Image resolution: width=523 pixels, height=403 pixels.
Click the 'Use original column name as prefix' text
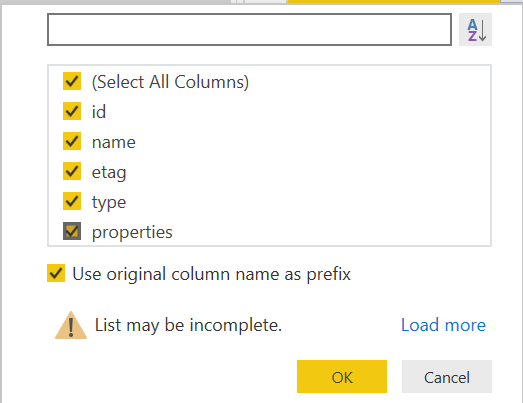(x=212, y=275)
